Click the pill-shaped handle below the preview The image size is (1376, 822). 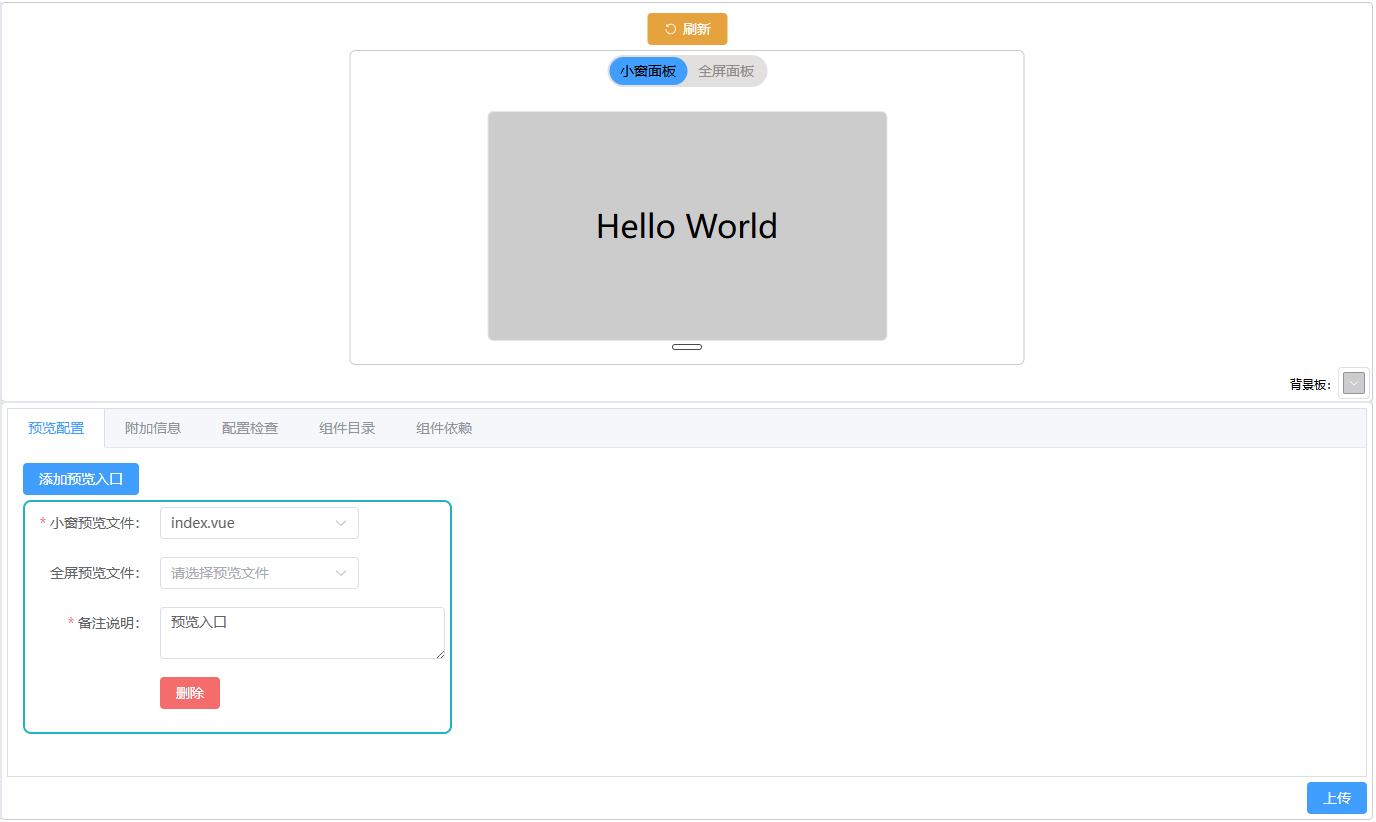687,347
